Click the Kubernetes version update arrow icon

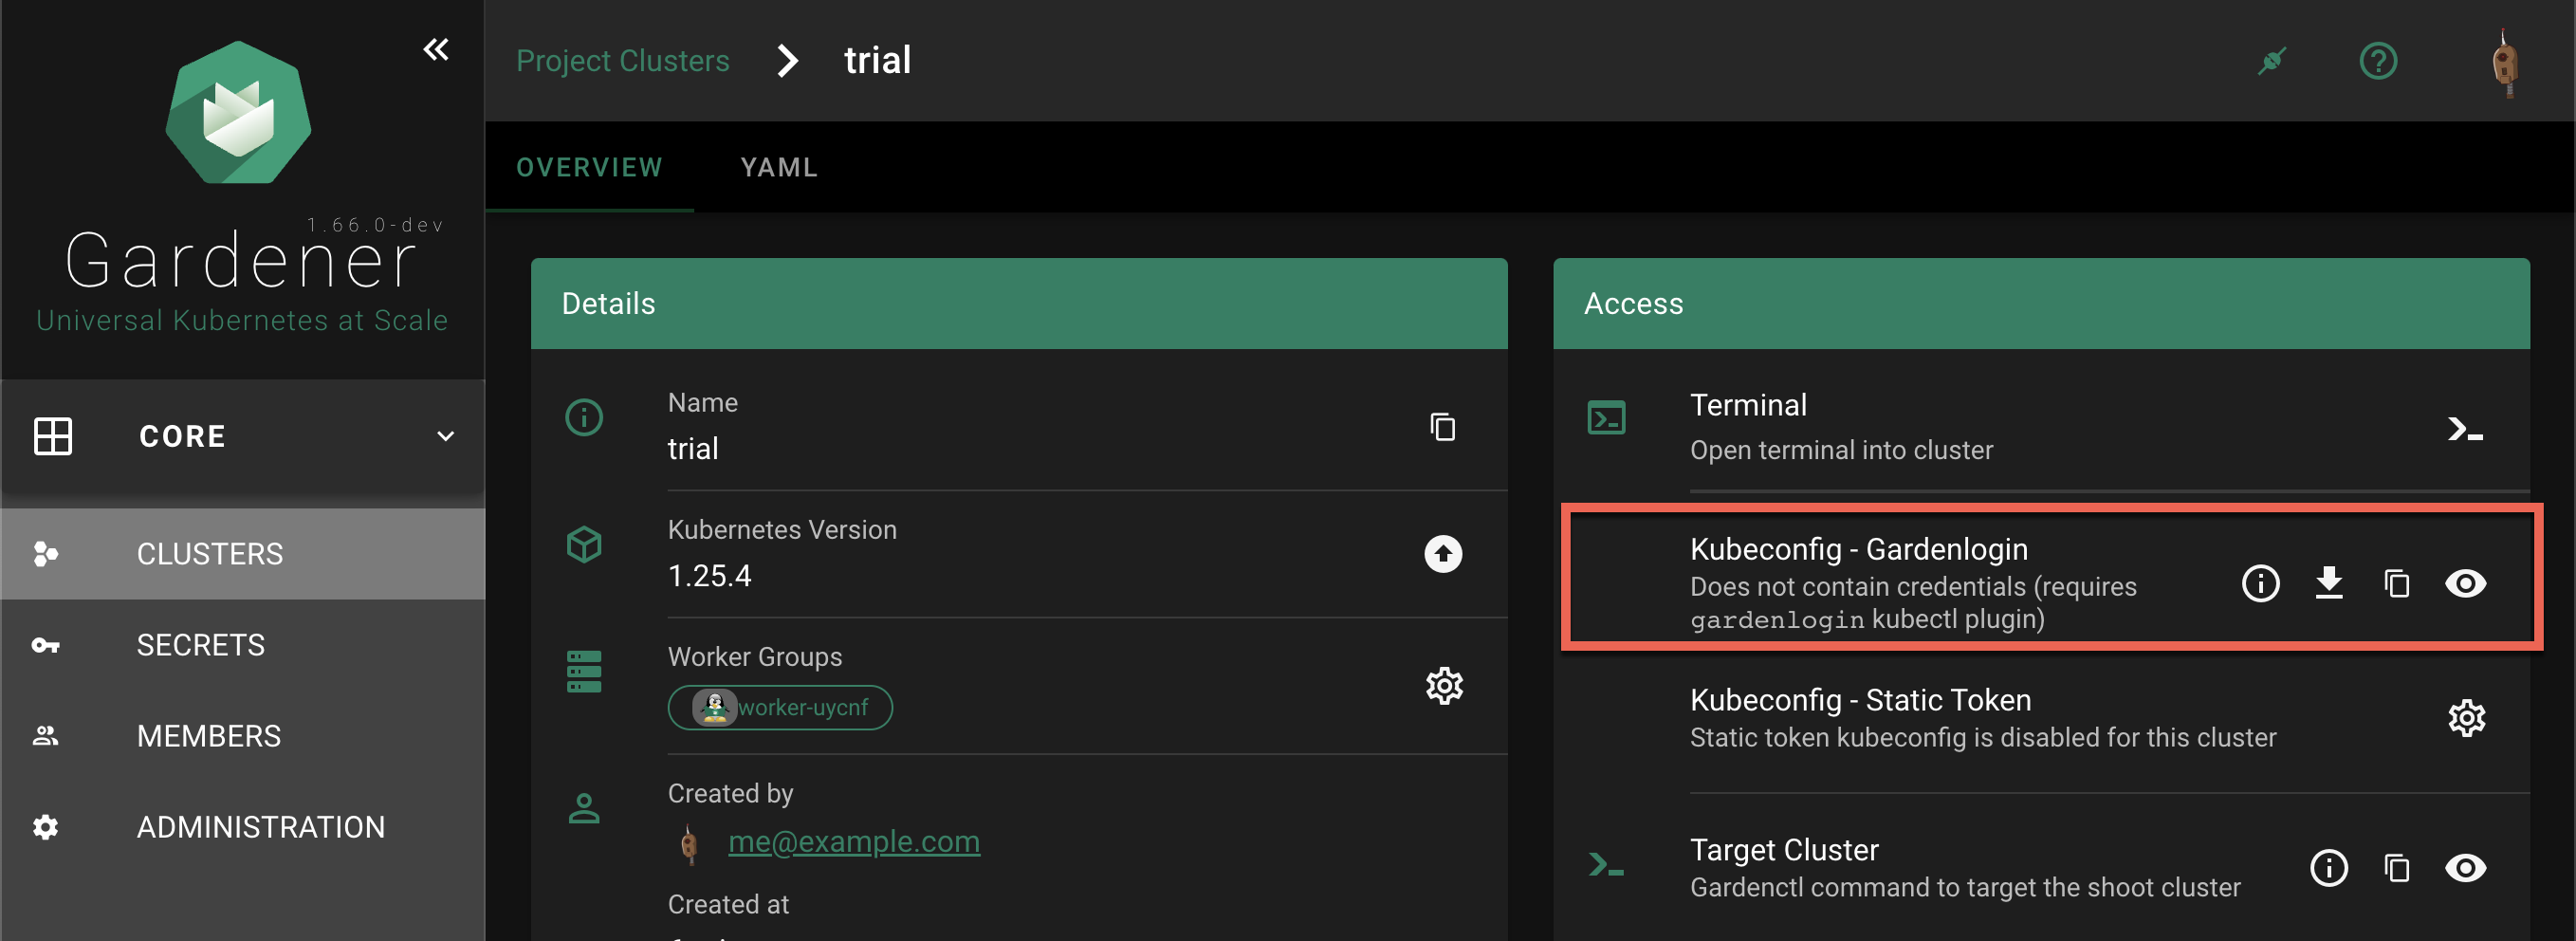(x=1442, y=554)
